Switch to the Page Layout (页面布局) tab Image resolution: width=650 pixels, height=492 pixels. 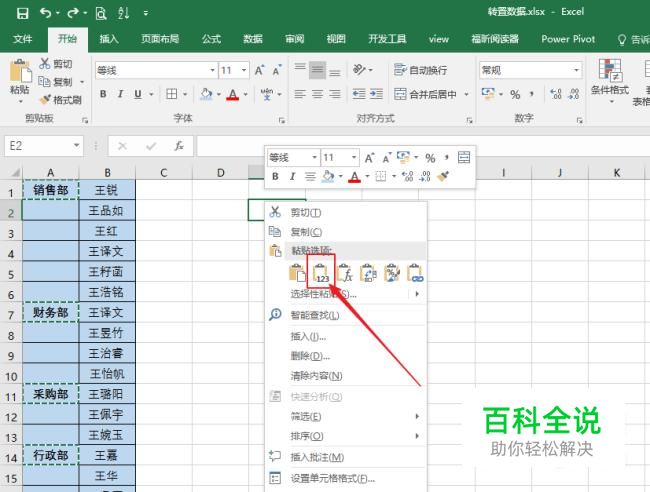pos(160,39)
